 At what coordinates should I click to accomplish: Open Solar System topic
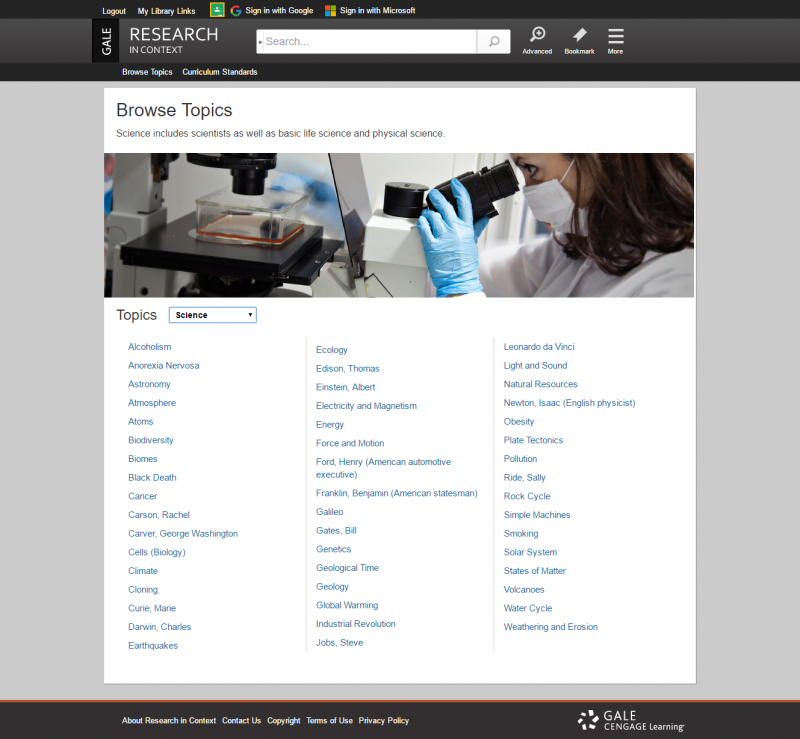[x=530, y=552]
